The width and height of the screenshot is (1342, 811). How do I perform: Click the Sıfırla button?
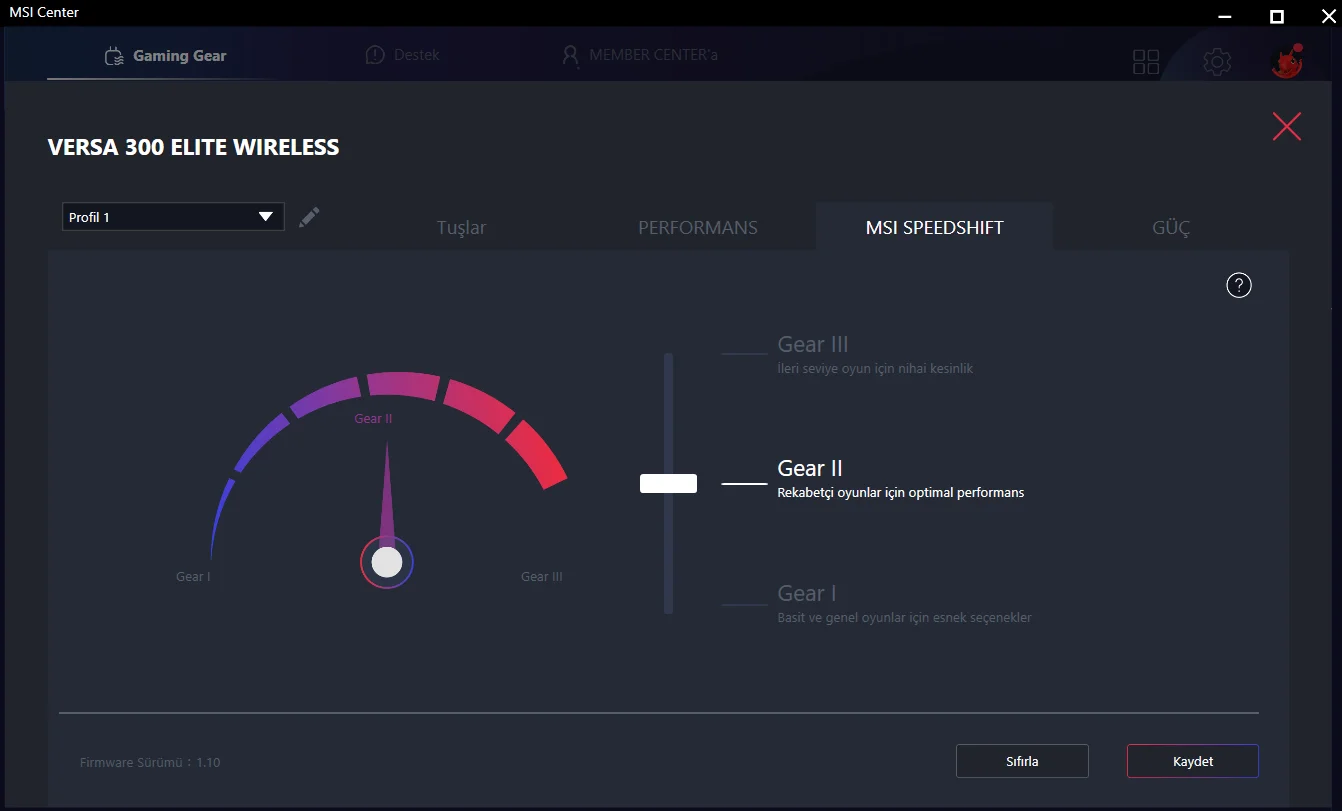tap(1022, 761)
